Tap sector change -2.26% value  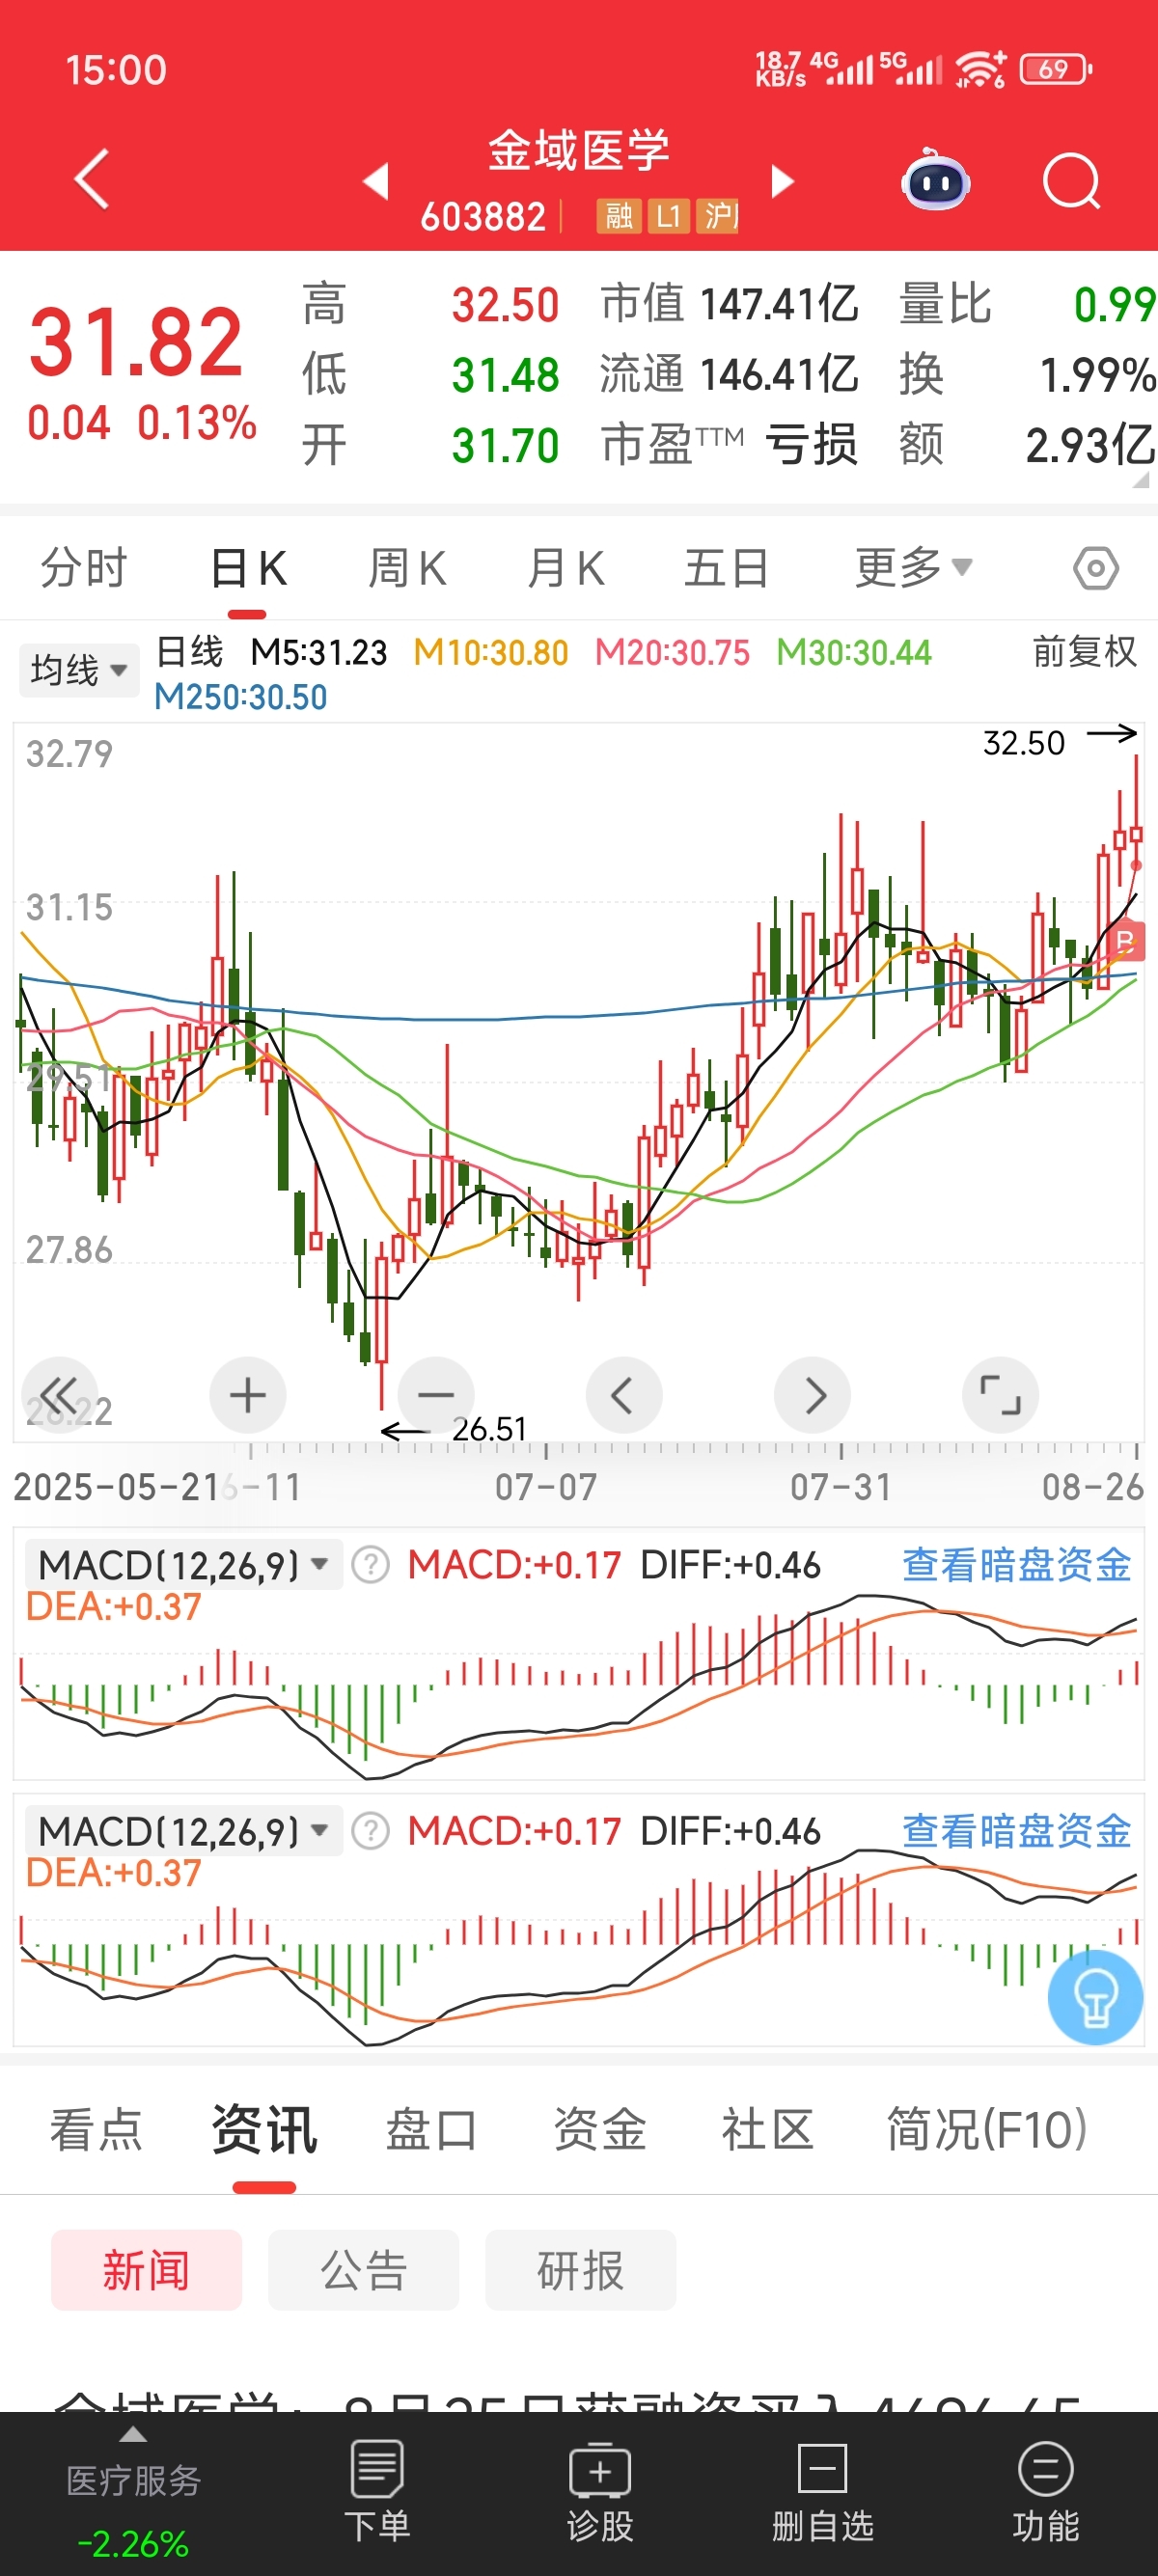[x=133, y=2543]
